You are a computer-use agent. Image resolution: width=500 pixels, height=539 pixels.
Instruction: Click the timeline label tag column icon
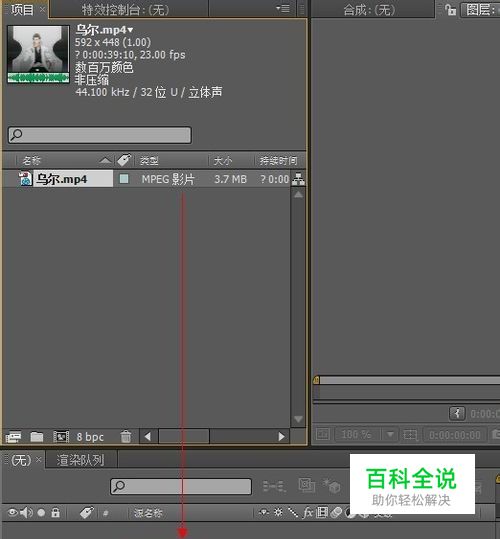[x=86, y=513]
